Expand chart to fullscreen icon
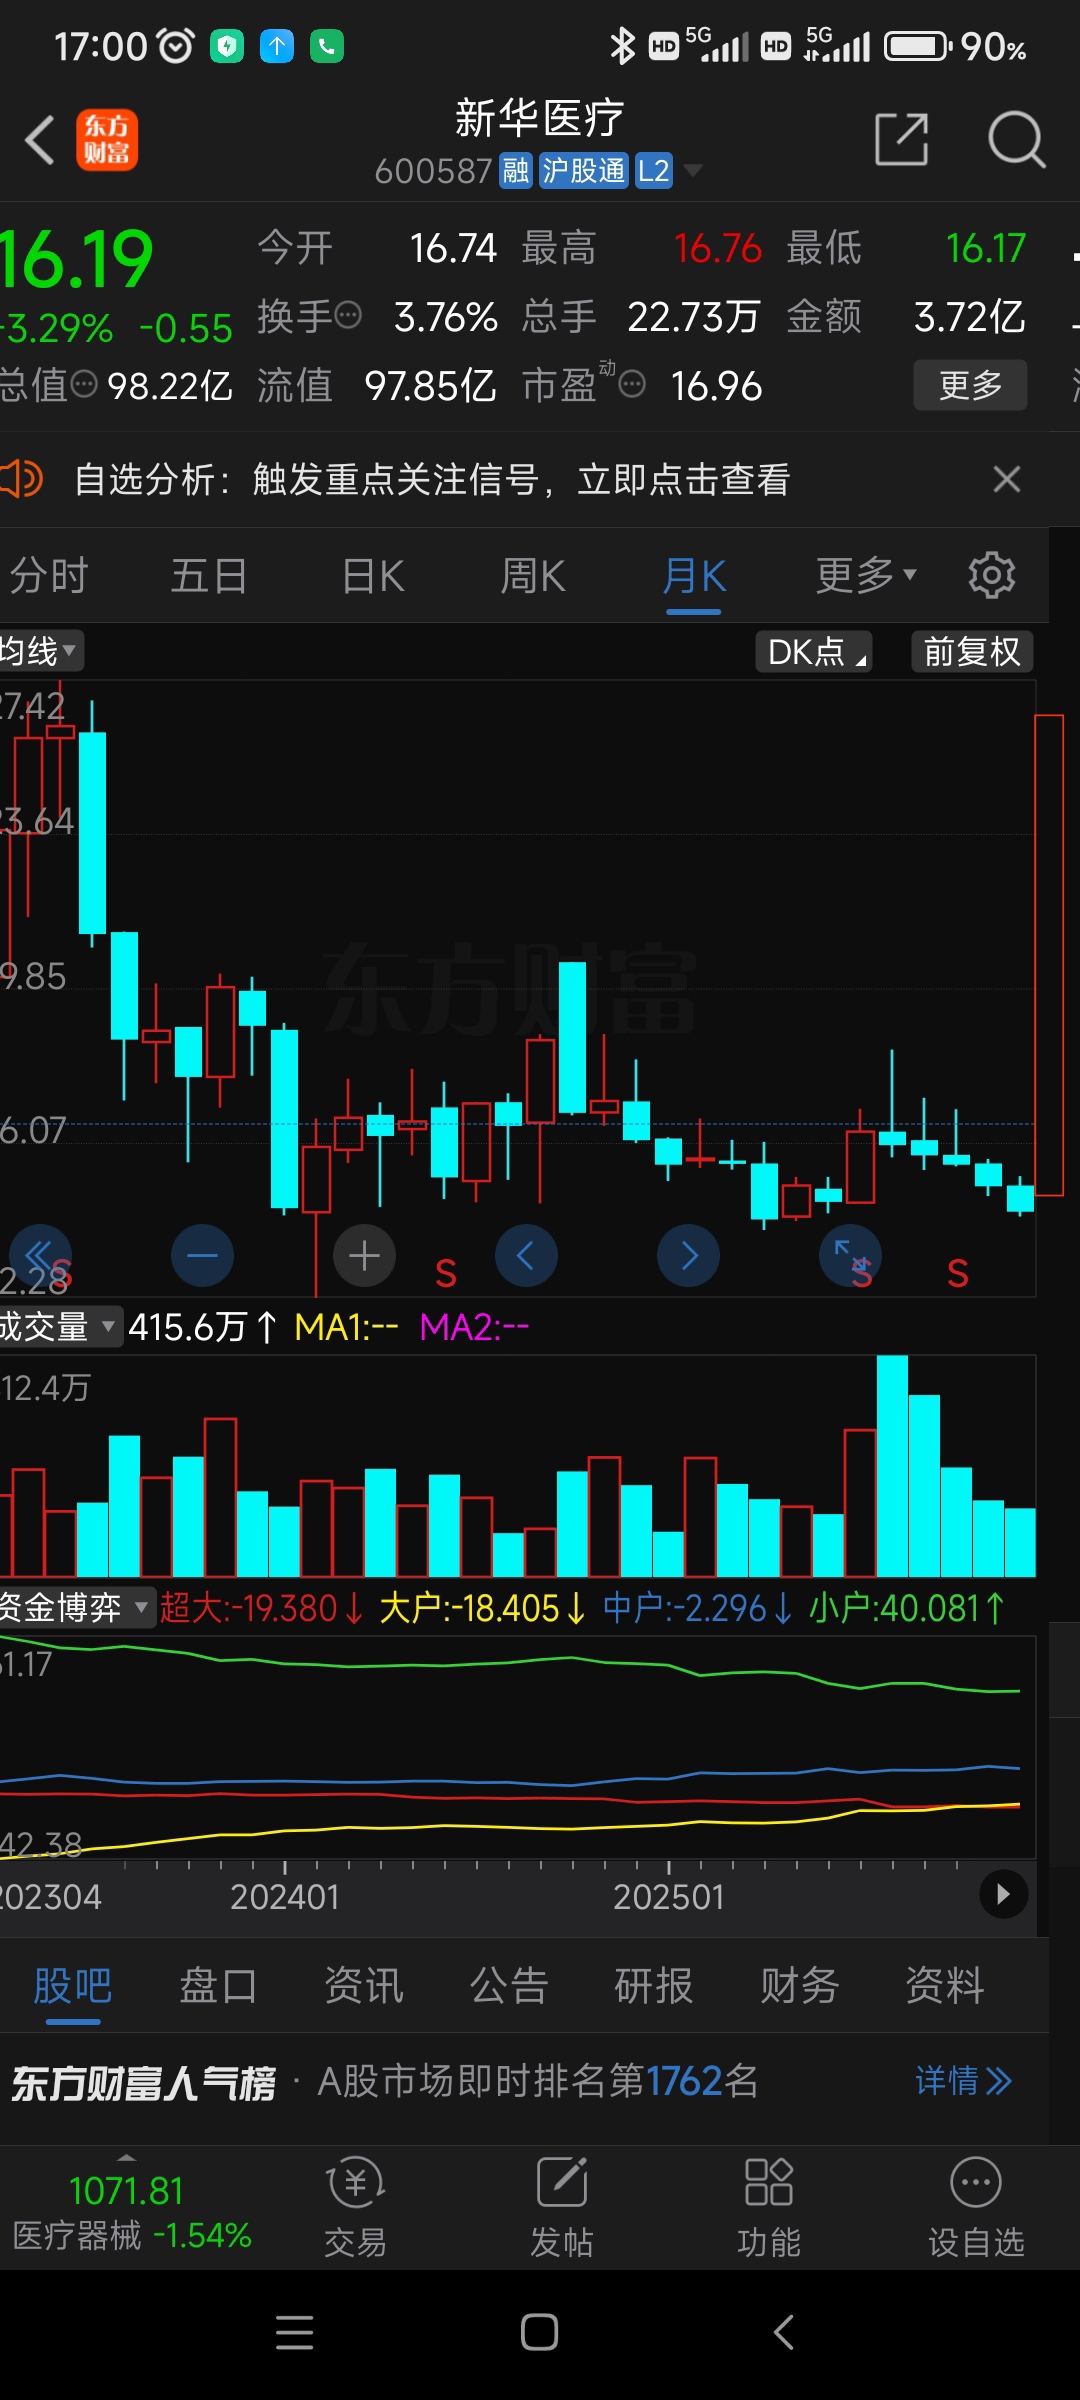The width and height of the screenshot is (1080, 2400). [x=850, y=1255]
